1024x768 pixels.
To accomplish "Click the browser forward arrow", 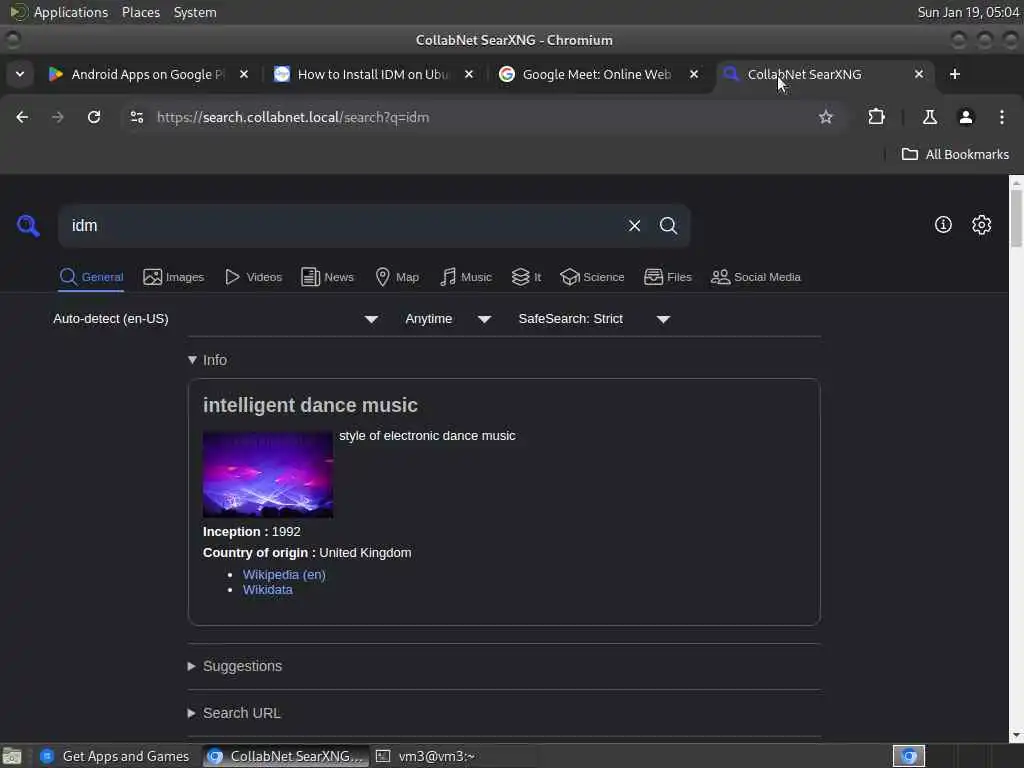I will [x=57, y=117].
